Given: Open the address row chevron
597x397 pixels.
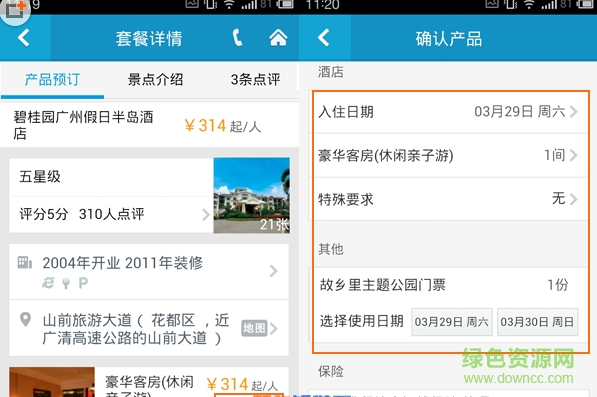Looking at the screenshot, I should tap(274, 328).
